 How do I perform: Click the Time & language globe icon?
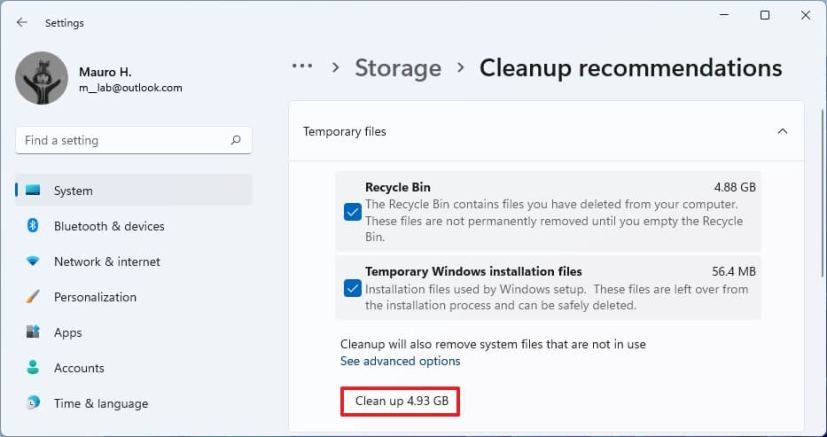pyautogui.click(x=33, y=403)
